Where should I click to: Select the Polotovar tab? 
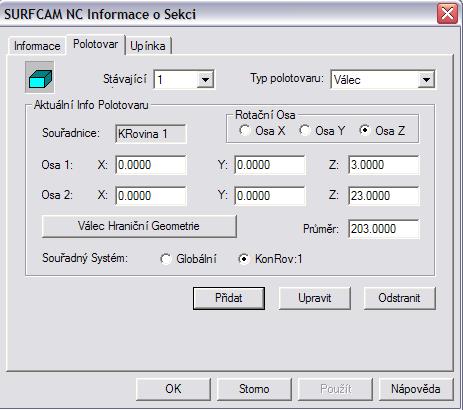point(95,44)
